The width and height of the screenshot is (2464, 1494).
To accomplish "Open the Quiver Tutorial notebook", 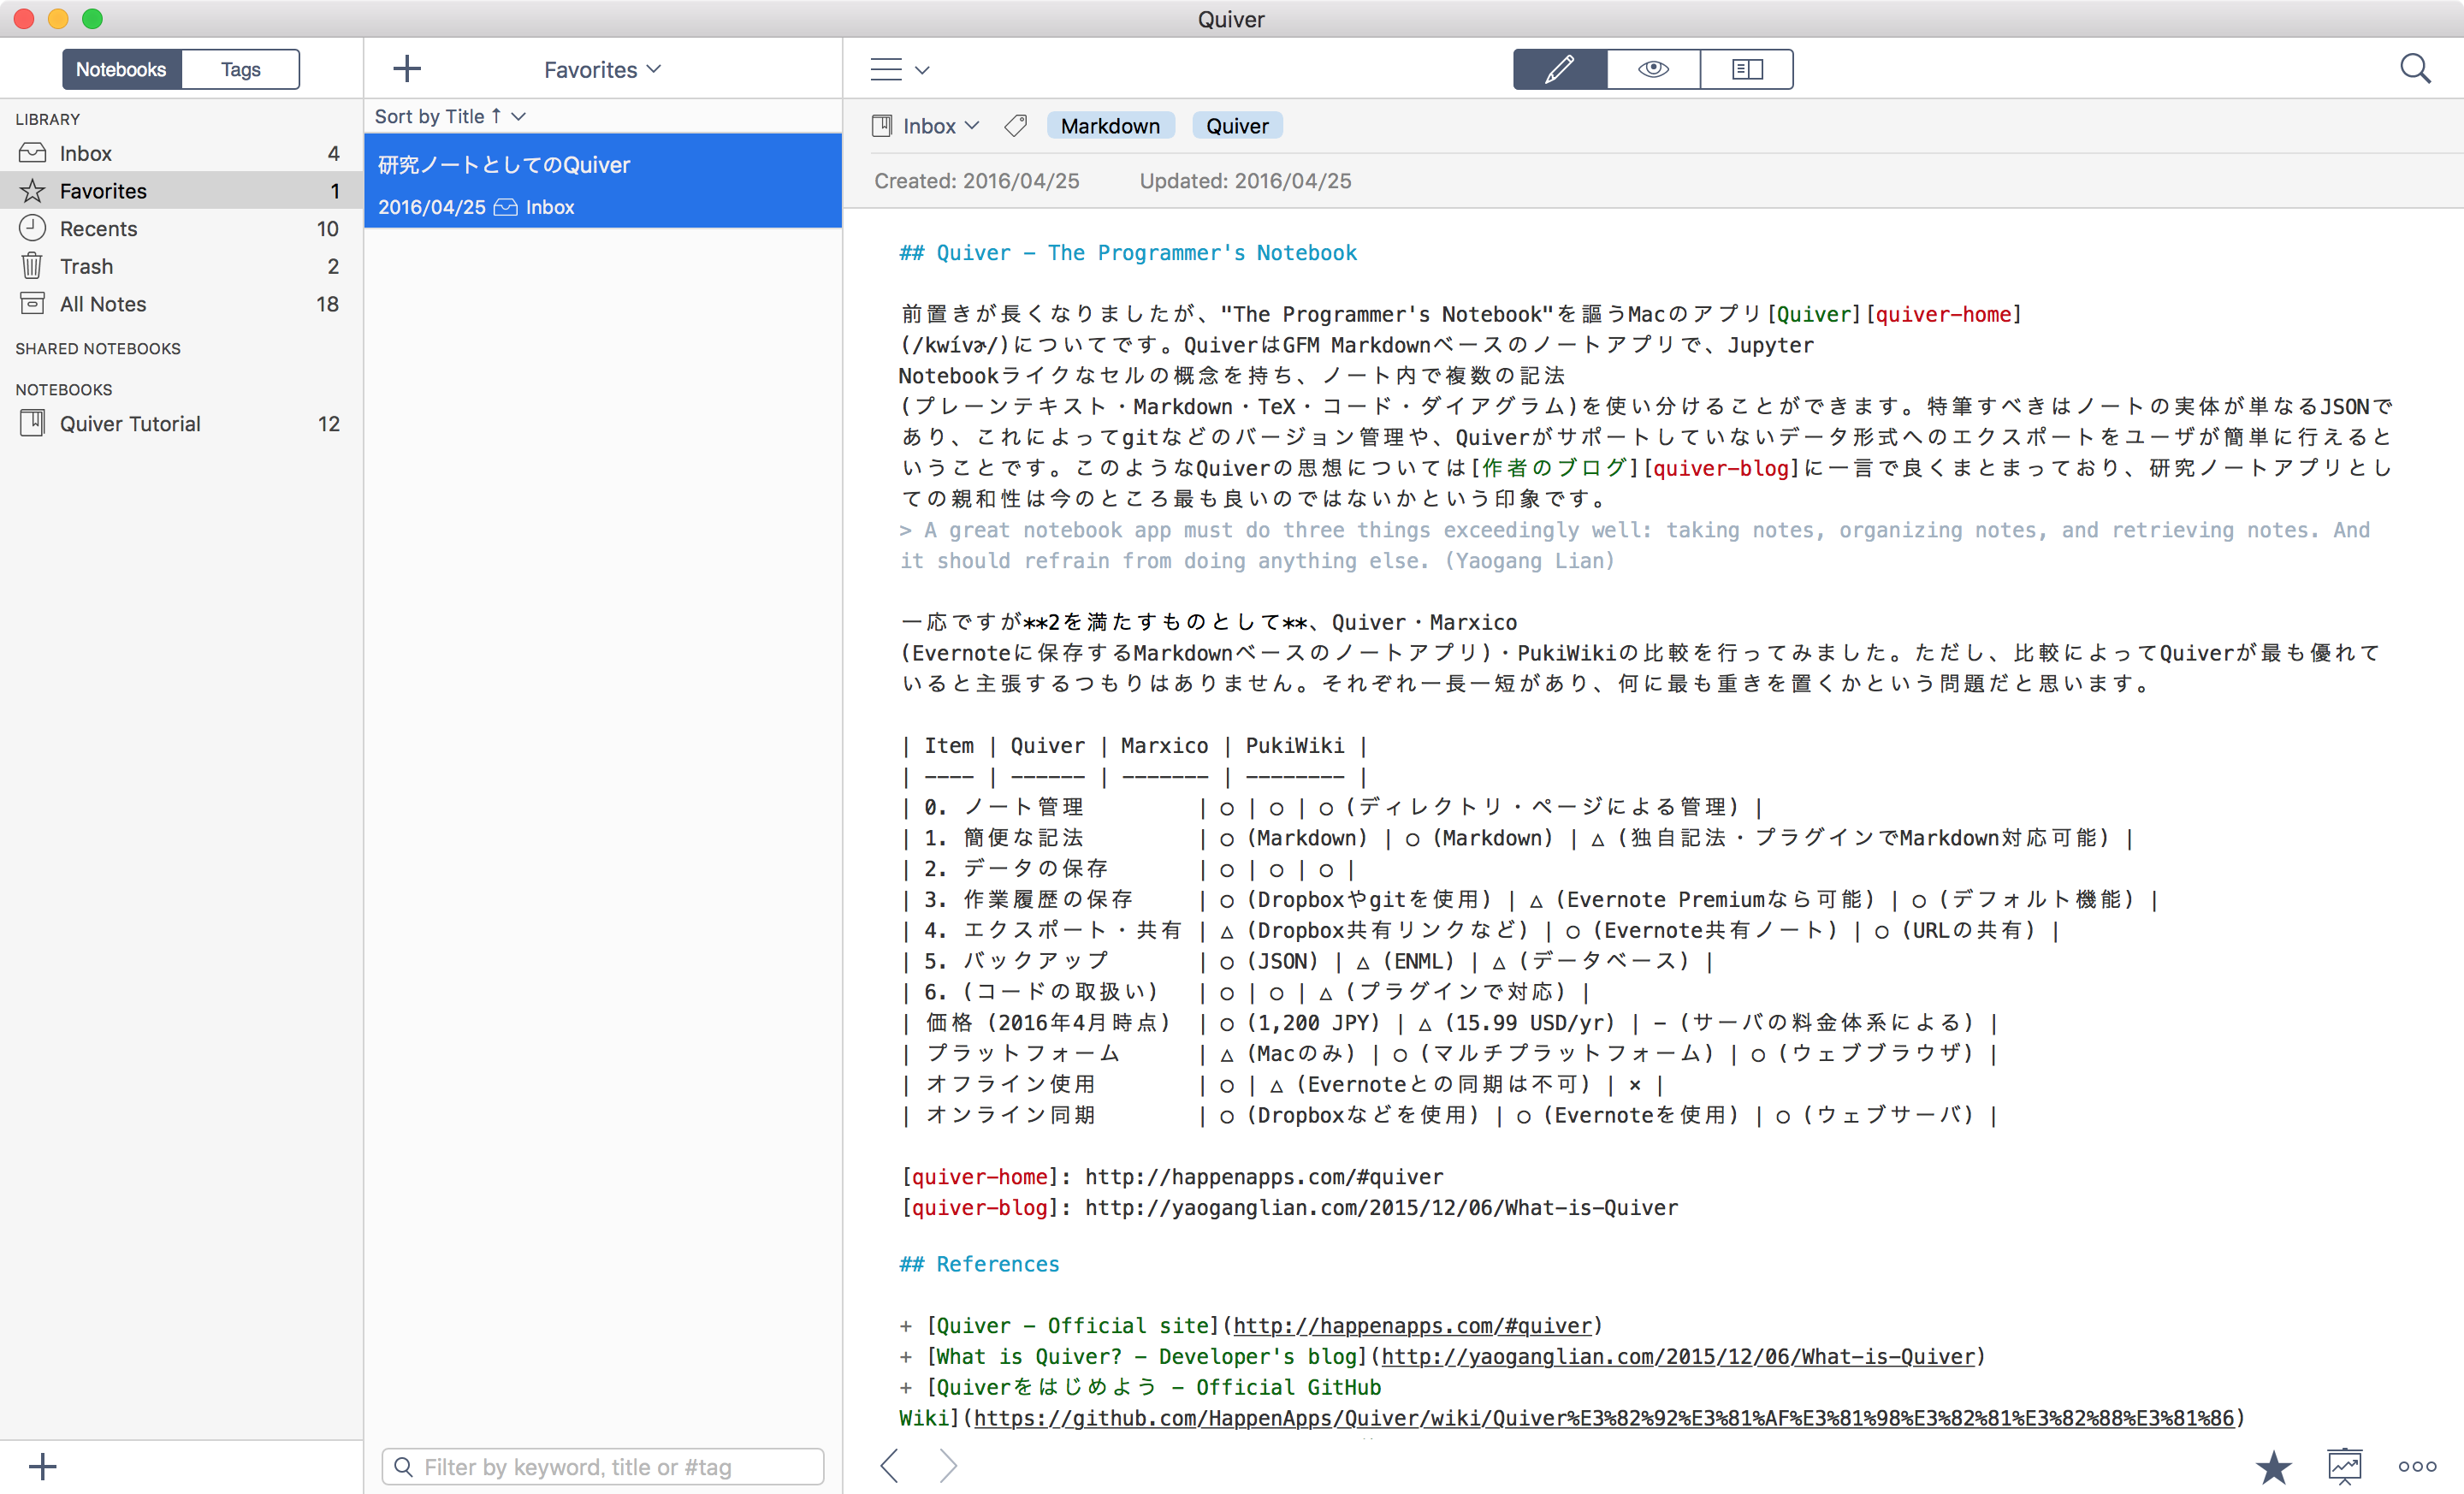I will tap(181, 424).
